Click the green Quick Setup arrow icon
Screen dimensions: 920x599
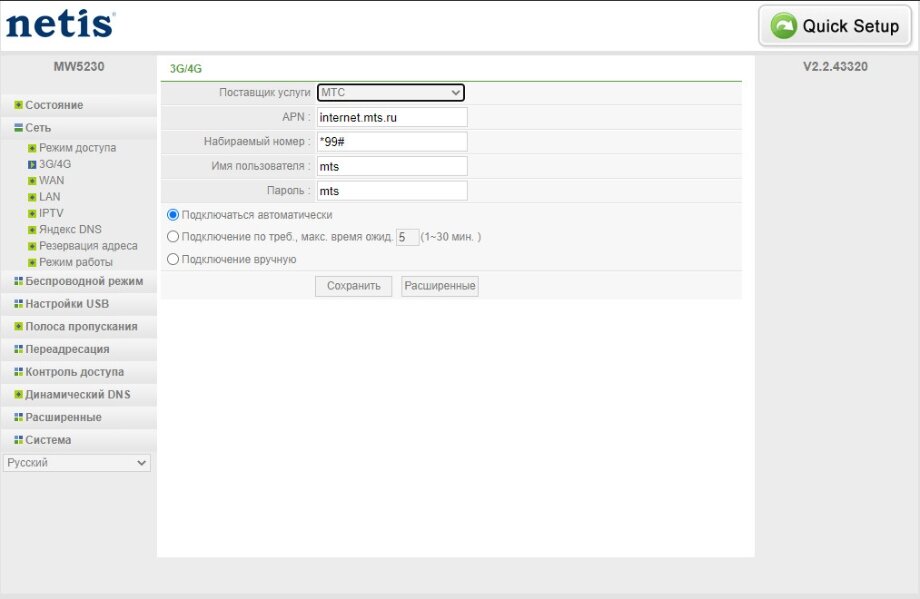point(783,26)
